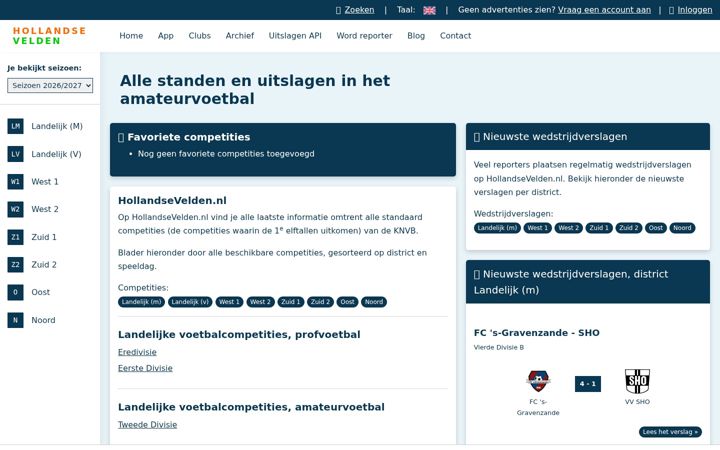Viewport: 720px width, 450px height.
Task: Click Zuid 1 pill under Competities
Action: 291,302
